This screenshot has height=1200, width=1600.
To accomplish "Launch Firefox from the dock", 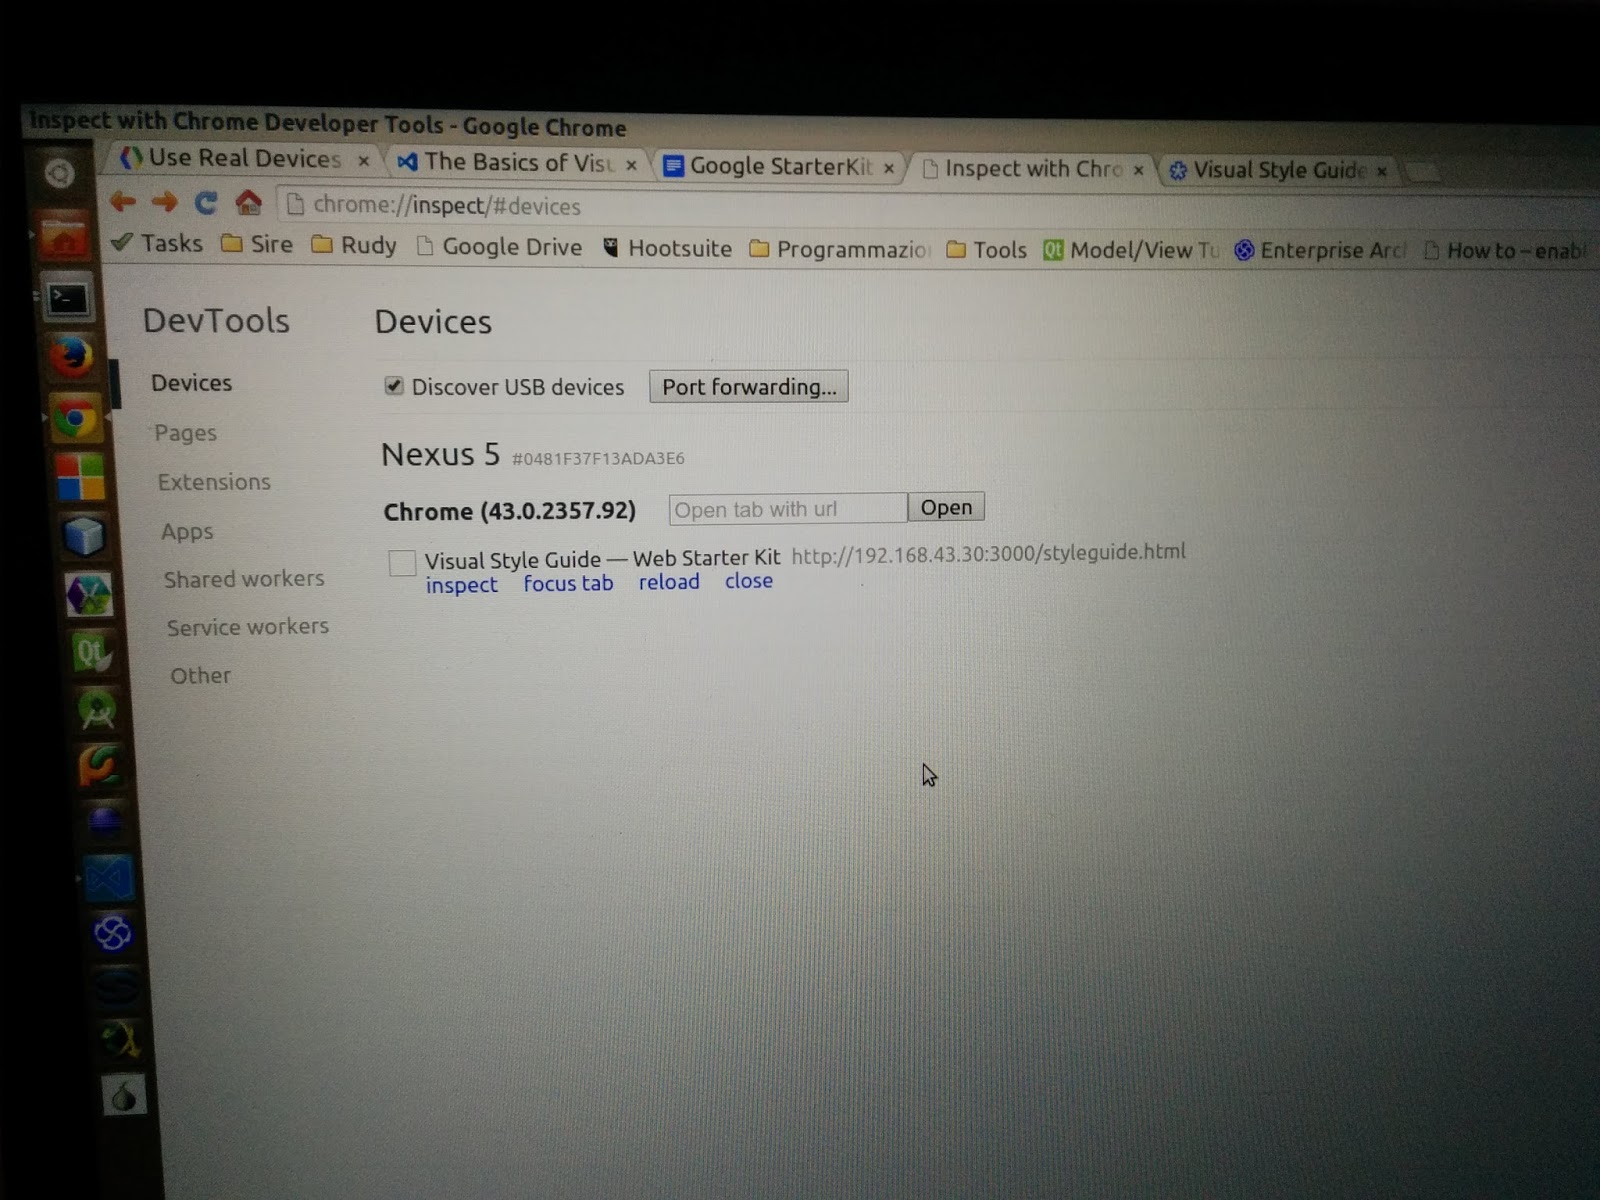I will point(71,356).
